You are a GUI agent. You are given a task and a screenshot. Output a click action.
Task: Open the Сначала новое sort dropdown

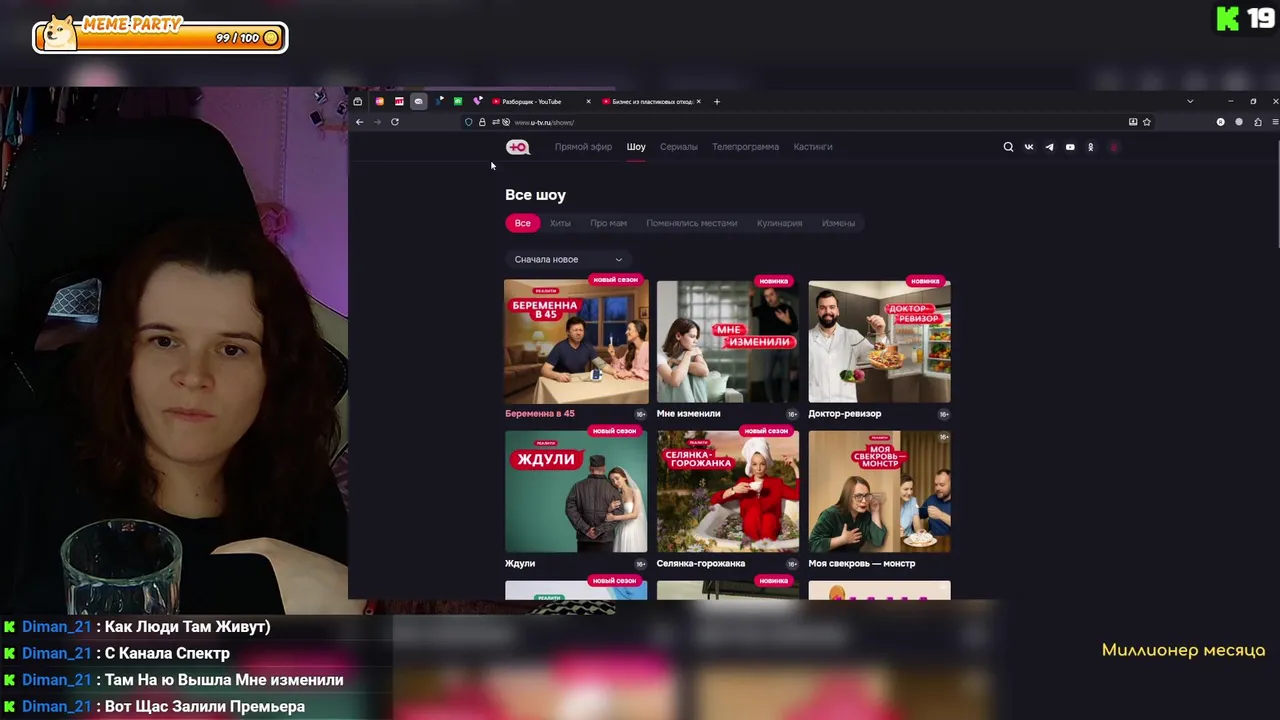[568, 259]
